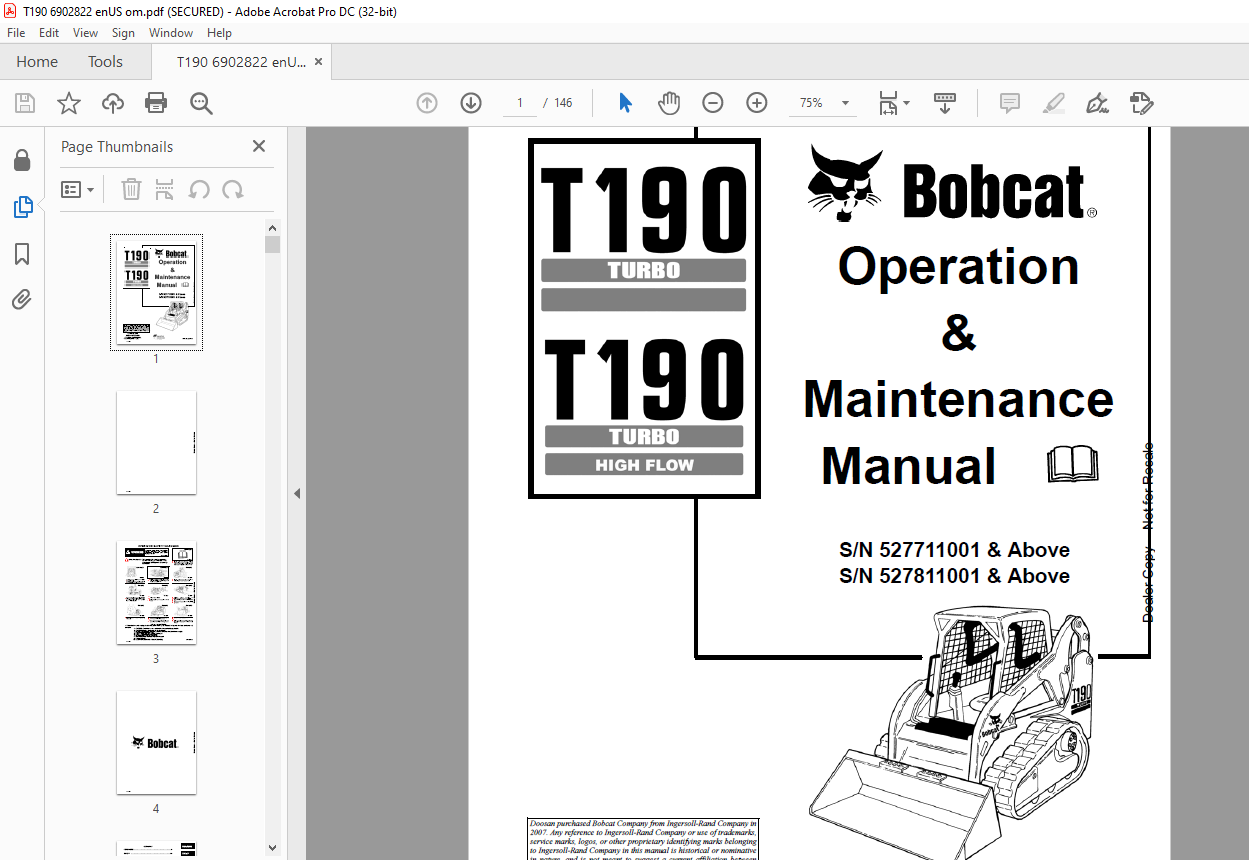Click thumbnail scrollbar up arrow

pos(272,227)
